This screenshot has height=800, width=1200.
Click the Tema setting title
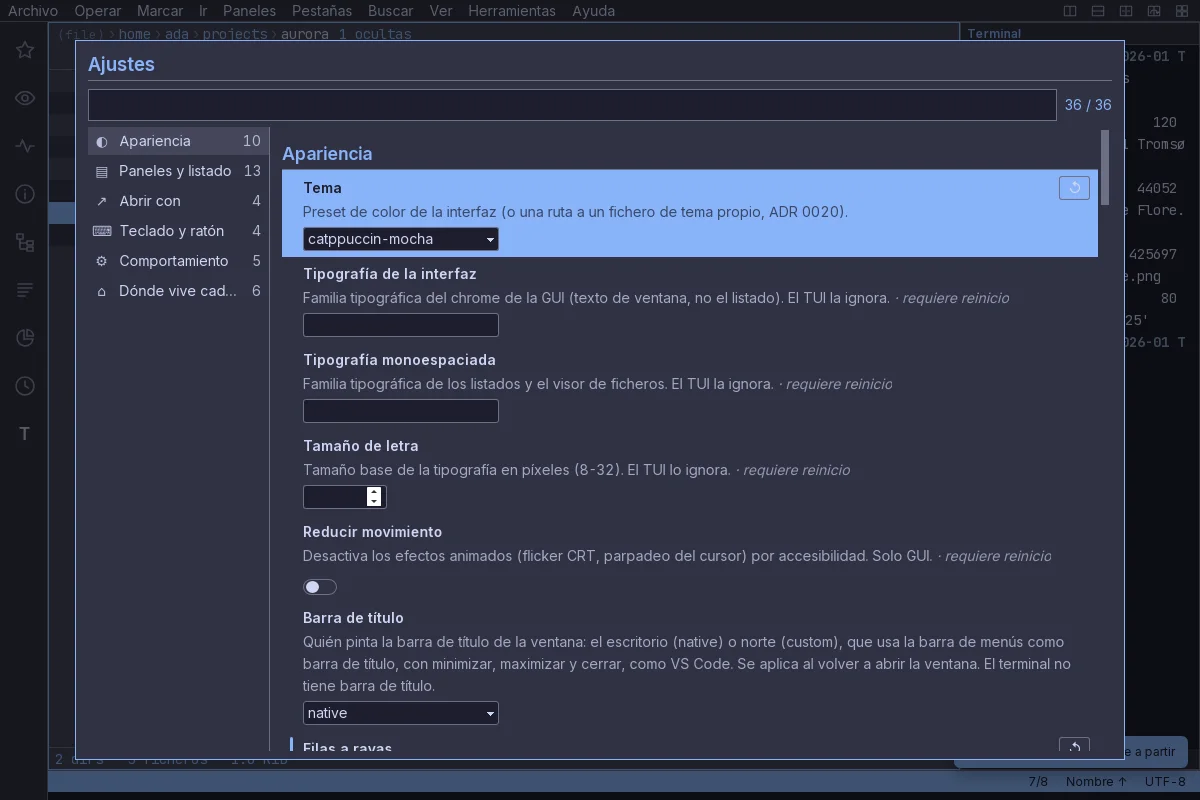[x=322, y=188]
